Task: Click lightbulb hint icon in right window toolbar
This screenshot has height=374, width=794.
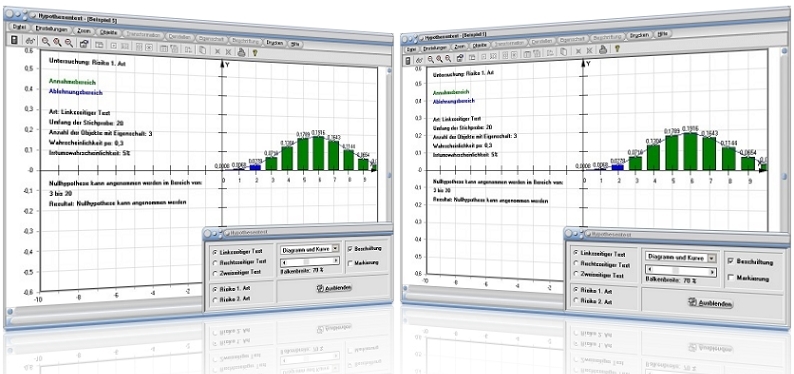Action: click(x=617, y=49)
